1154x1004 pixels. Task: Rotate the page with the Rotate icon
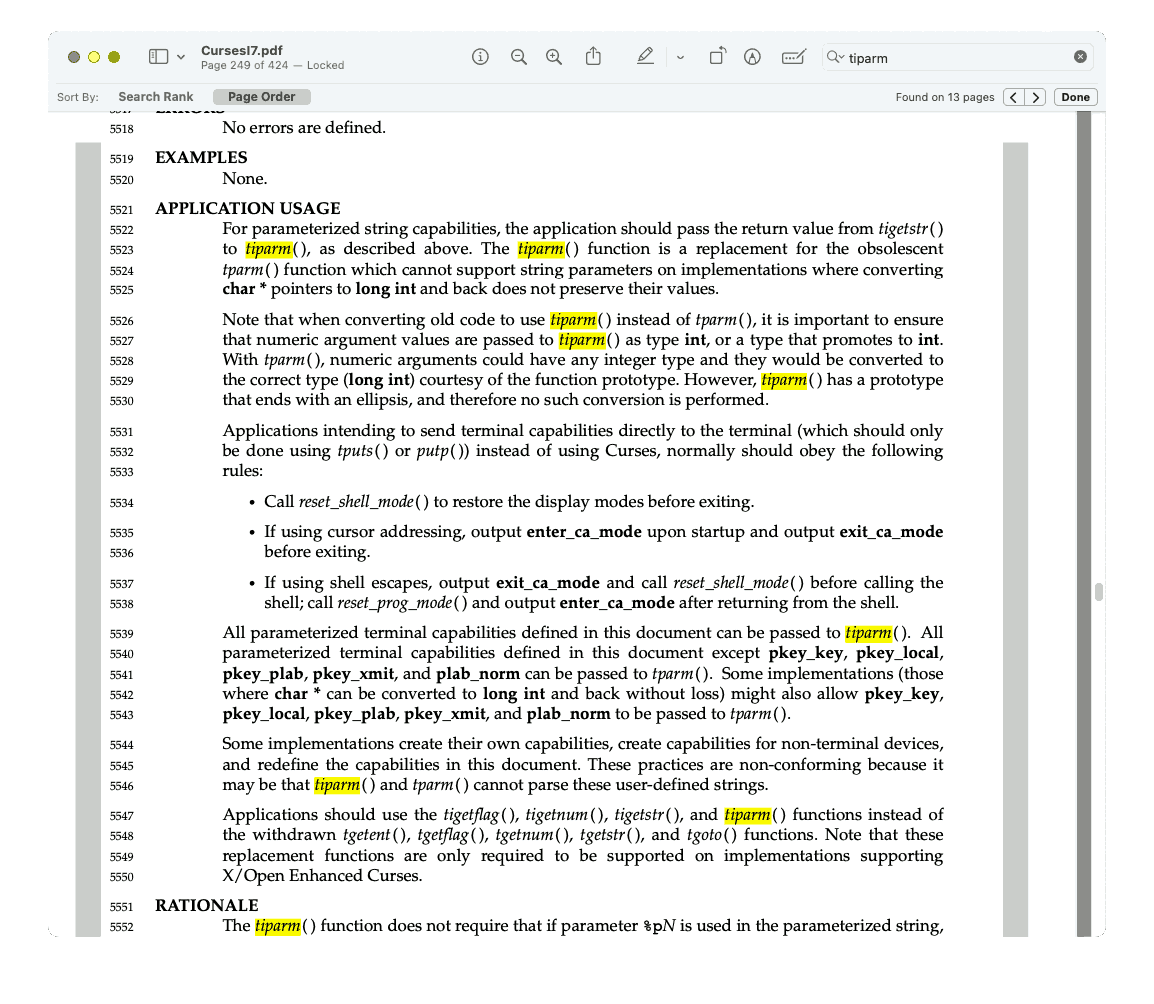click(717, 57)
